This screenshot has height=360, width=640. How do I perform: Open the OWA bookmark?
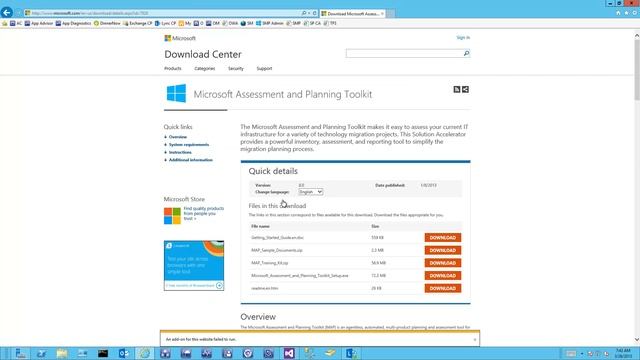click(231, 23)
